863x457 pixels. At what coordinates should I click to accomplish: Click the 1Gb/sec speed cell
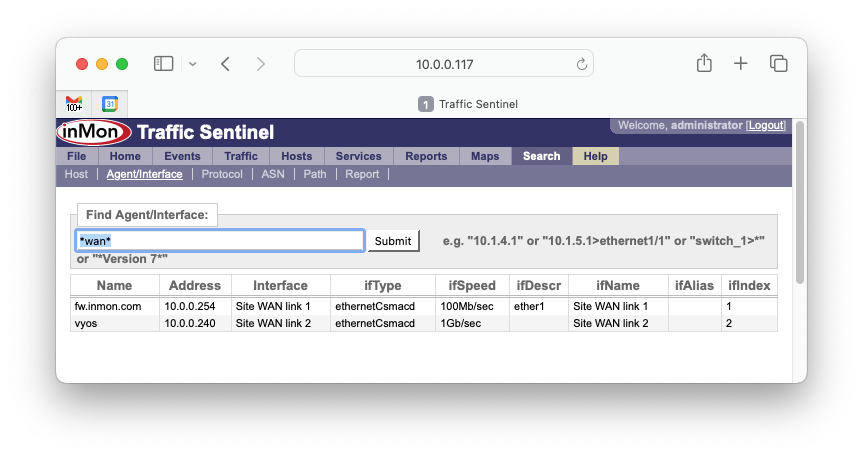[x=461, y=324]
